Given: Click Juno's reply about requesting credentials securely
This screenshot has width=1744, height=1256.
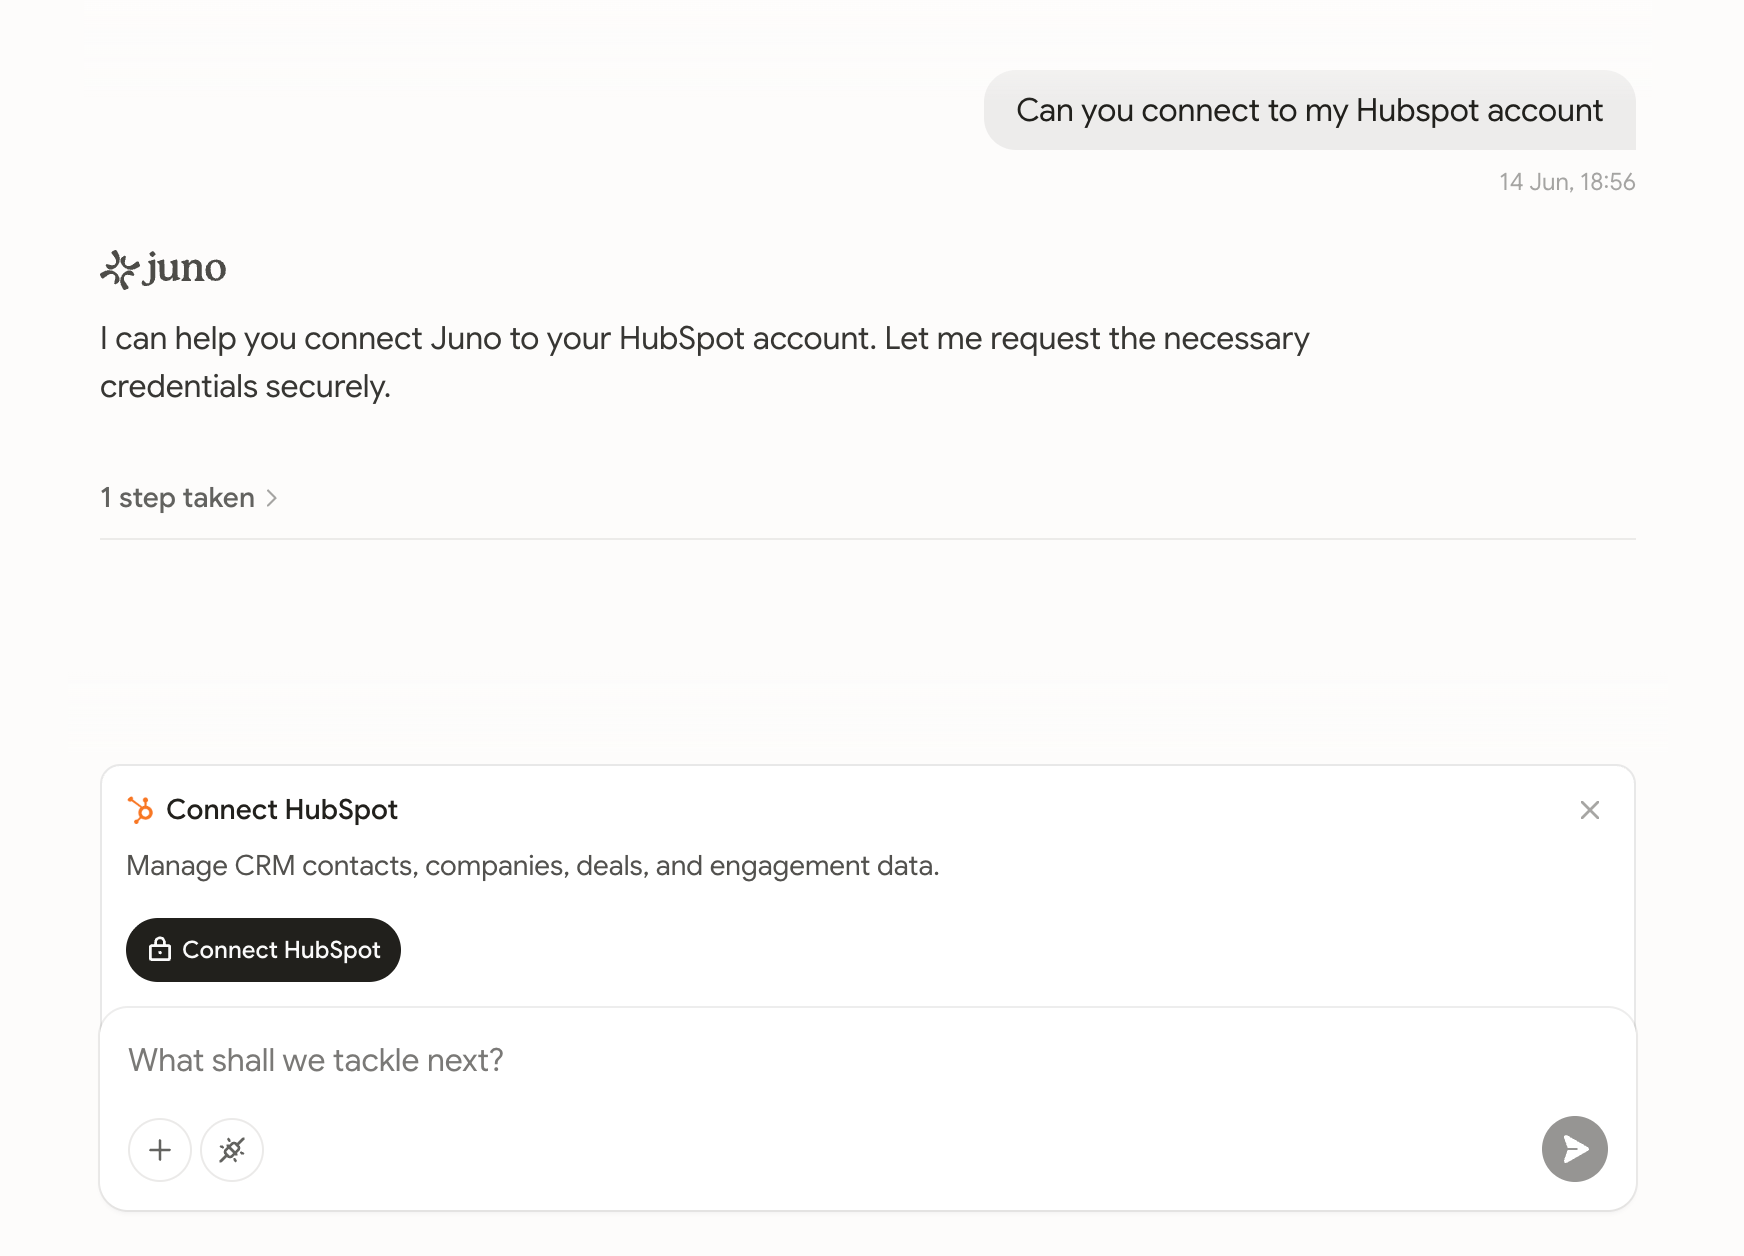Looking at the screenshot, I should (705, 362).
